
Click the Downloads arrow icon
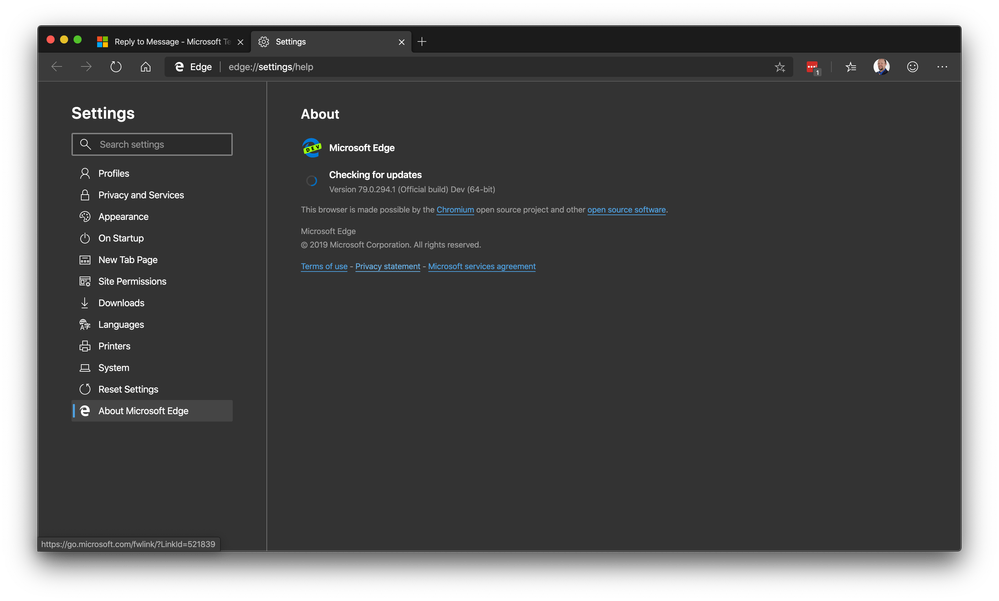point(85,303)
